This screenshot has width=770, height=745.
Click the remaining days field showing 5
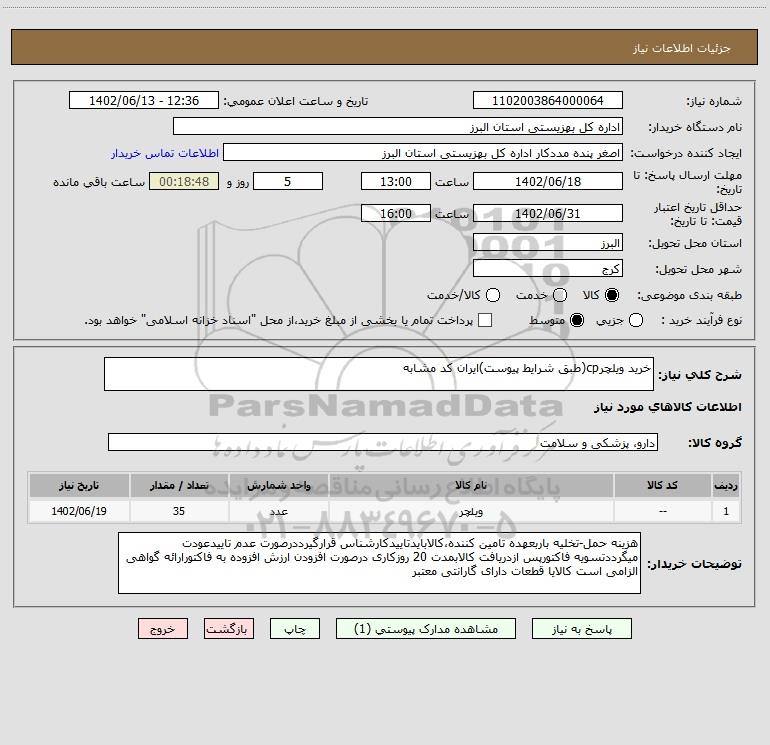[x=288, y=181]
